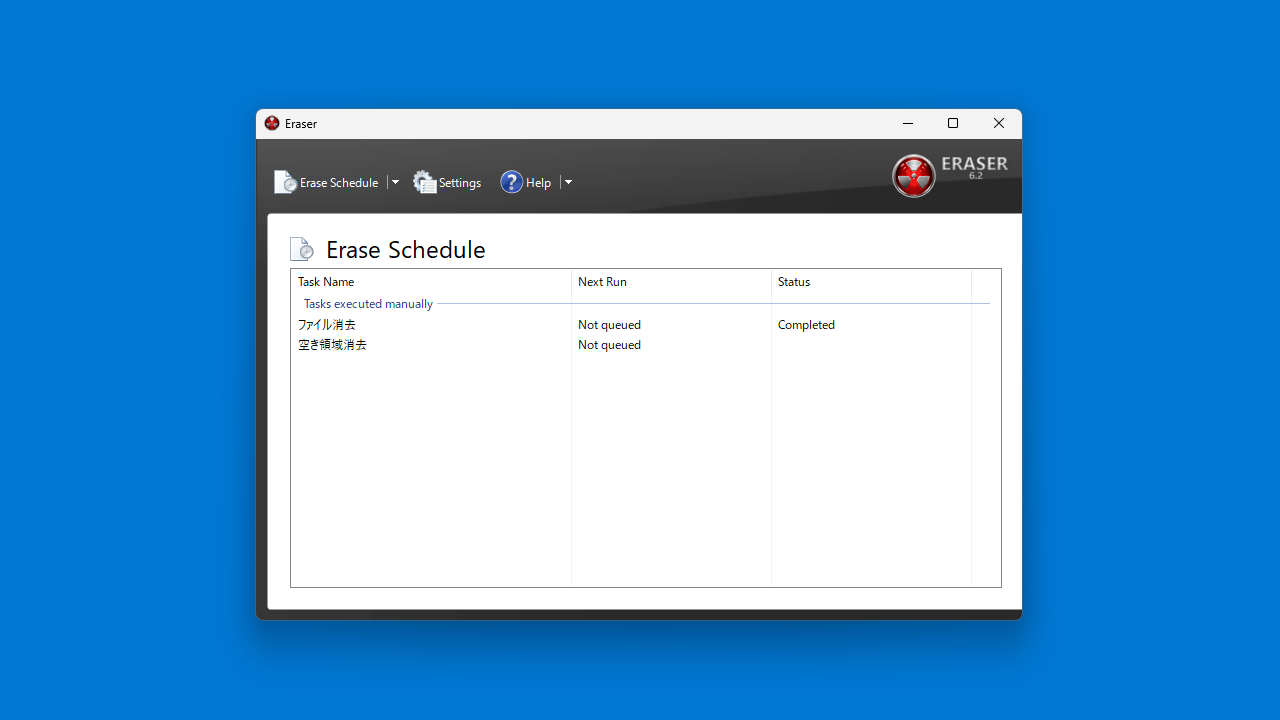Open the Erase Schedule dropdown arrow
Screen dimensions: 1280x720
point(395,182)
